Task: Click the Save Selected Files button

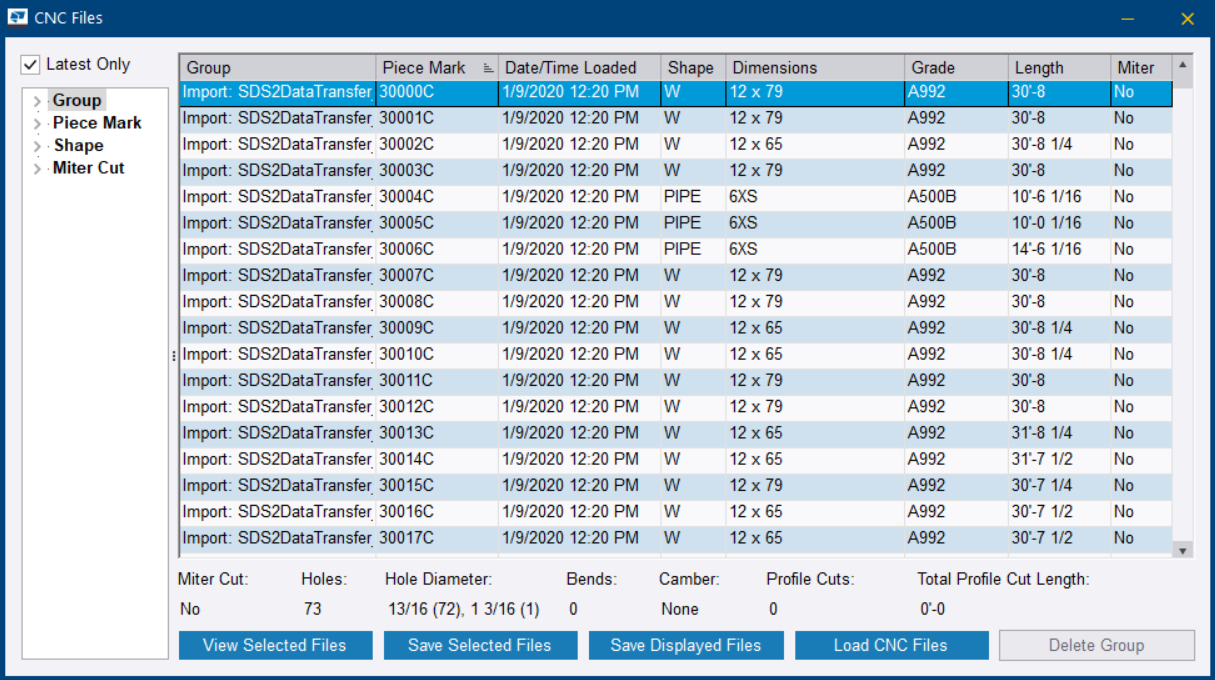Action: 480,644
